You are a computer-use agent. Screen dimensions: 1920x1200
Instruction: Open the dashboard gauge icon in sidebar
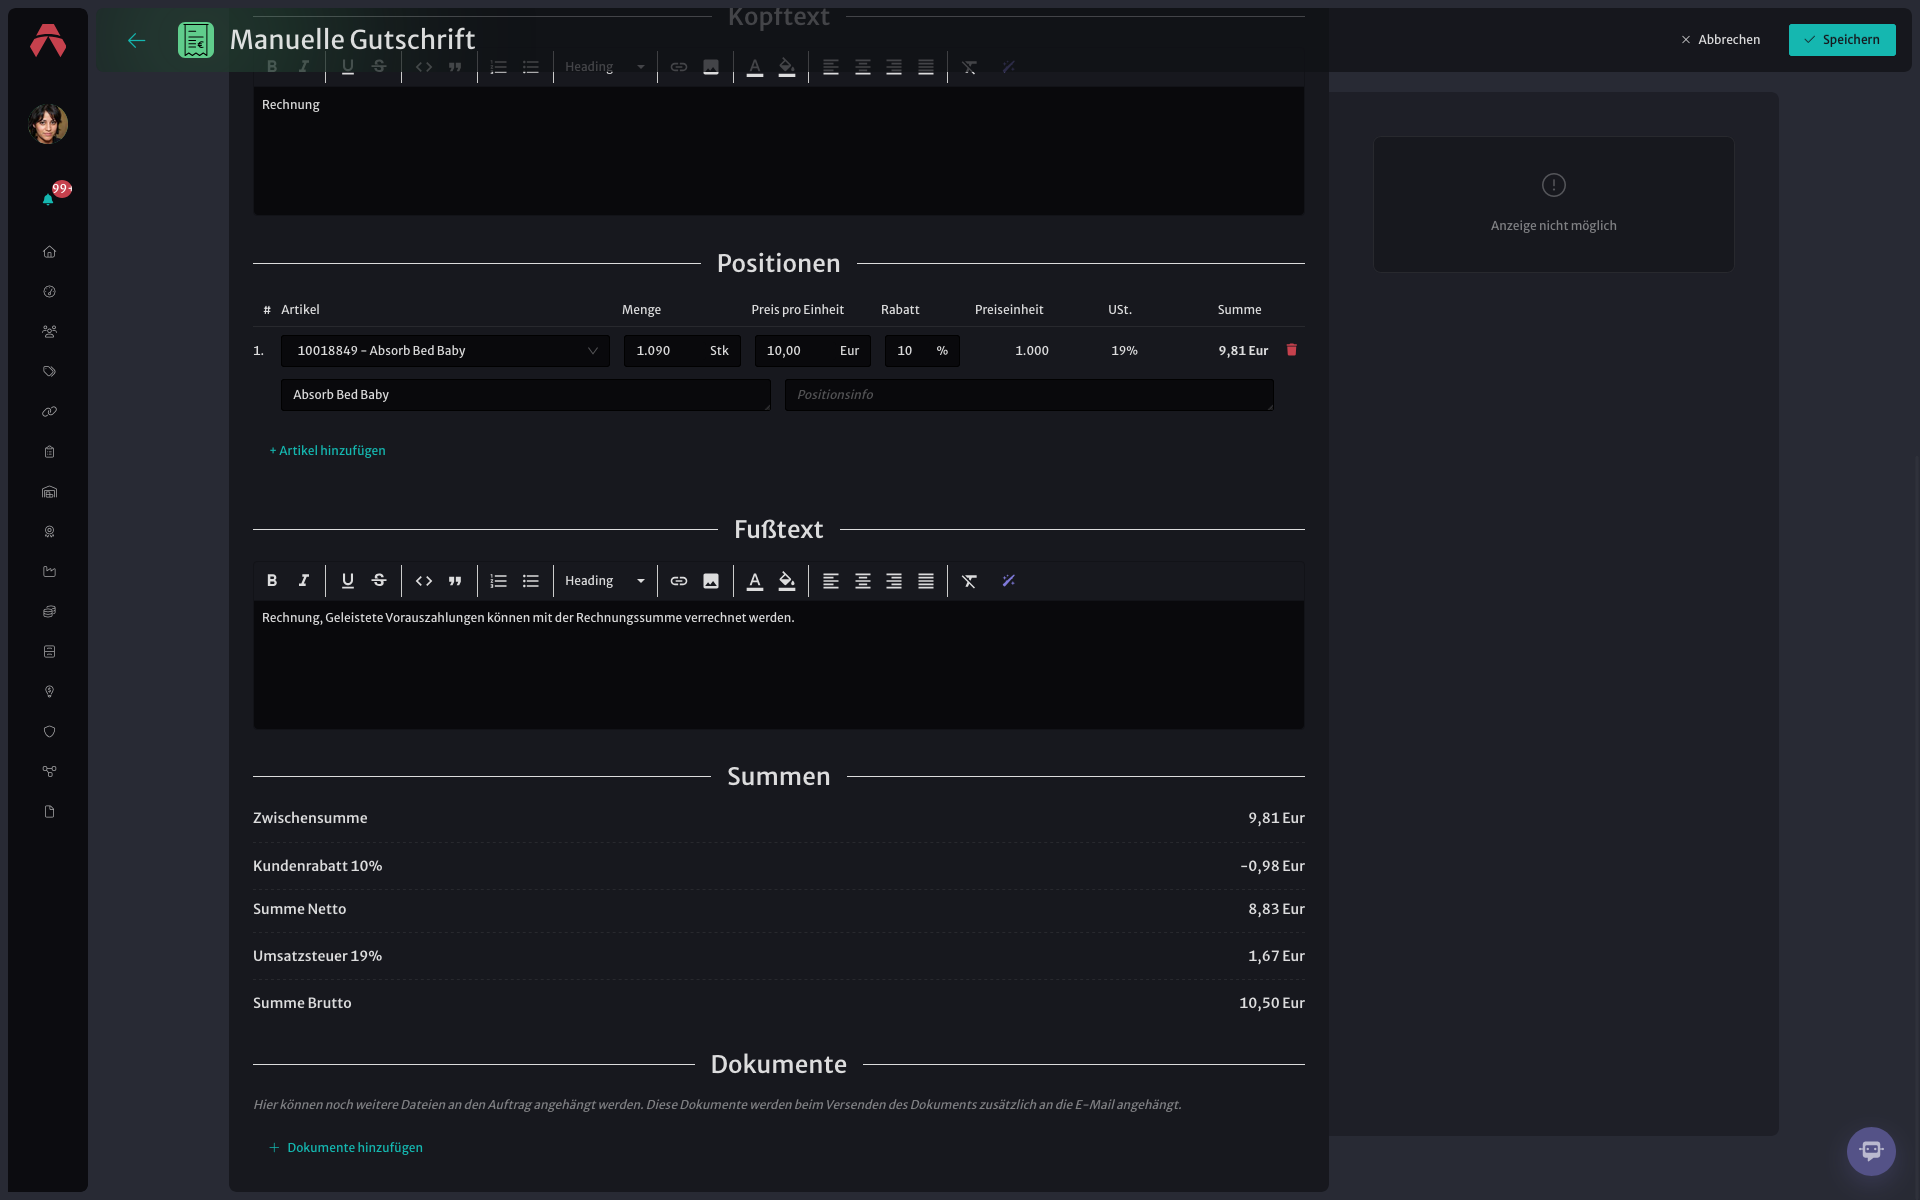tap(49, 292)
